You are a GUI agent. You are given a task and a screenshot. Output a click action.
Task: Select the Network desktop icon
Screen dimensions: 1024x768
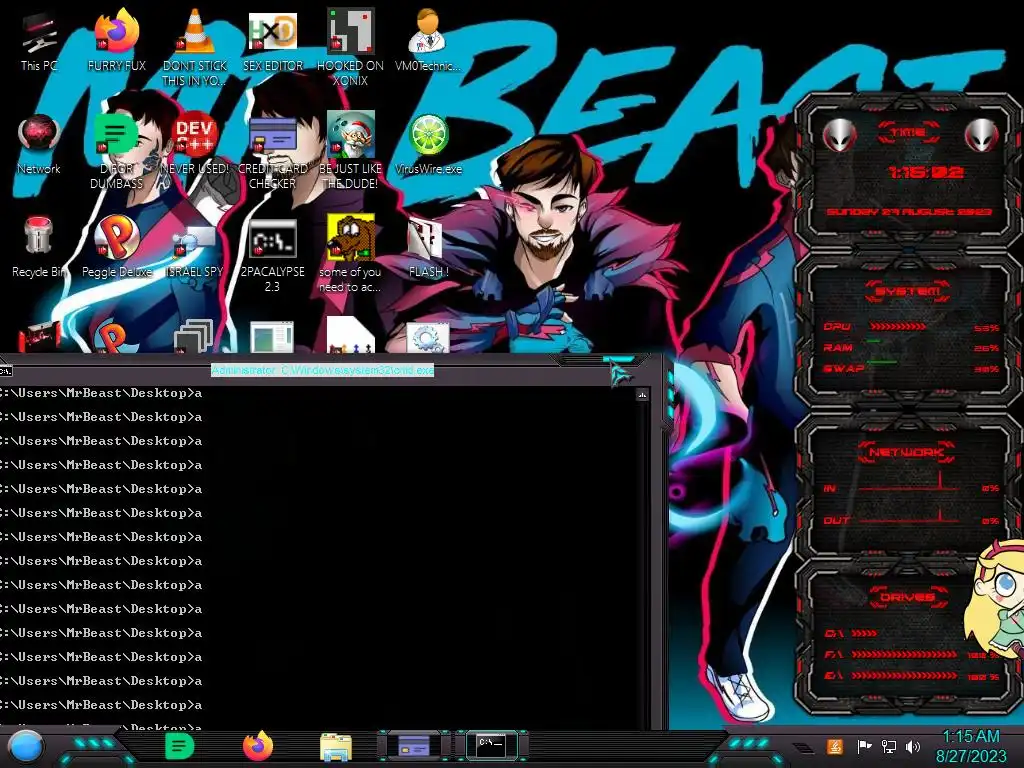click(39, 145)
